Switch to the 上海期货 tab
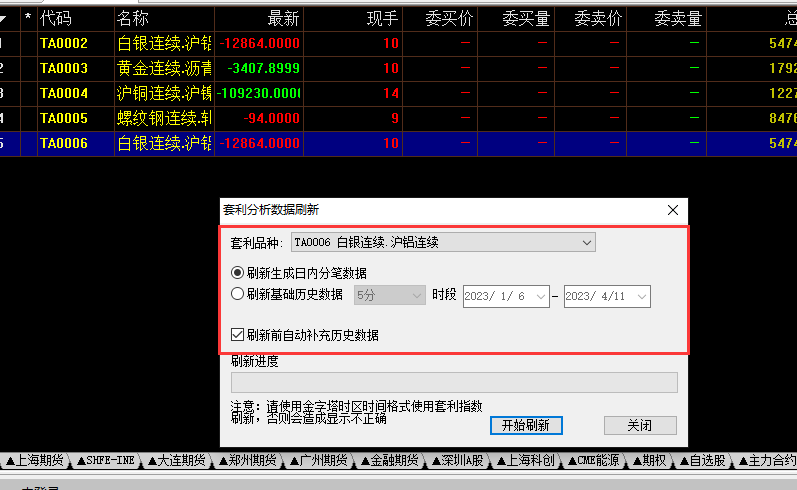This screenshot has height=490, width=797. pos(36,461)
